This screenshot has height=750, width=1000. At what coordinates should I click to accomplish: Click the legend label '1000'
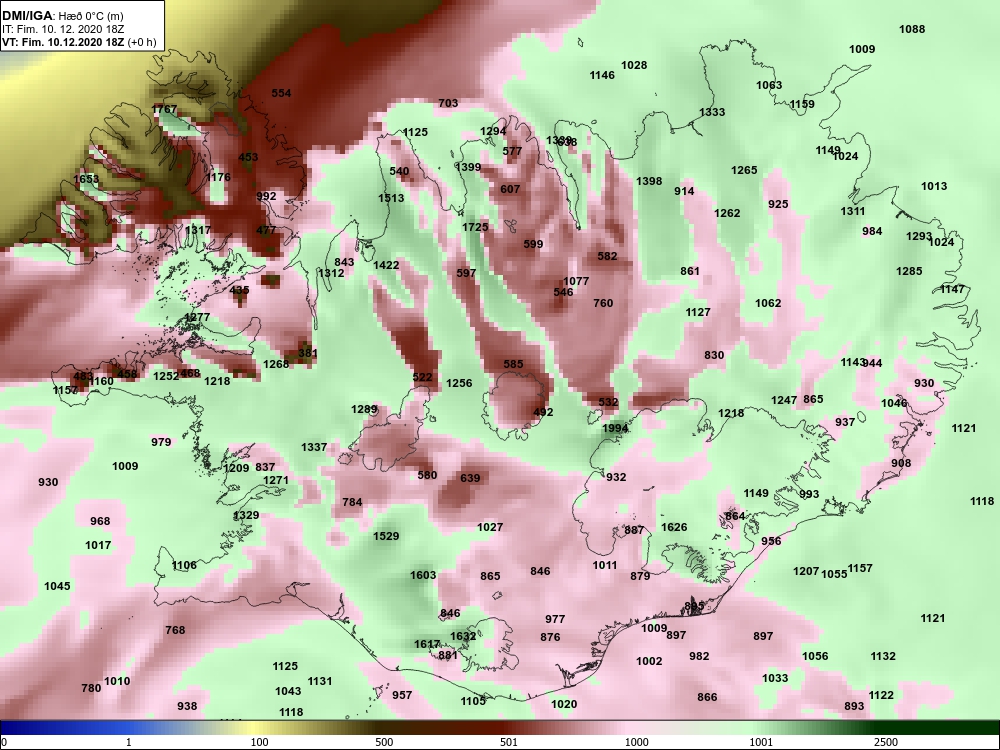tap(636, 742)
